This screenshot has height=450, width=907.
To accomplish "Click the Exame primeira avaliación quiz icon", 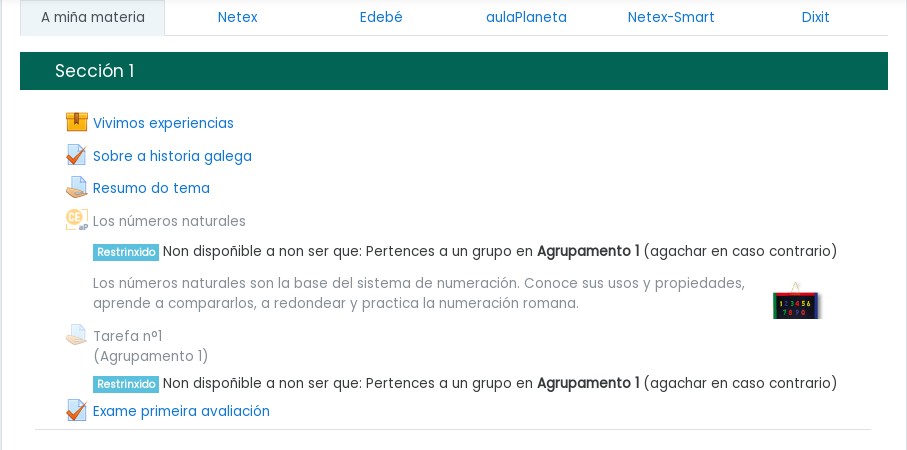I will [76, 411].
